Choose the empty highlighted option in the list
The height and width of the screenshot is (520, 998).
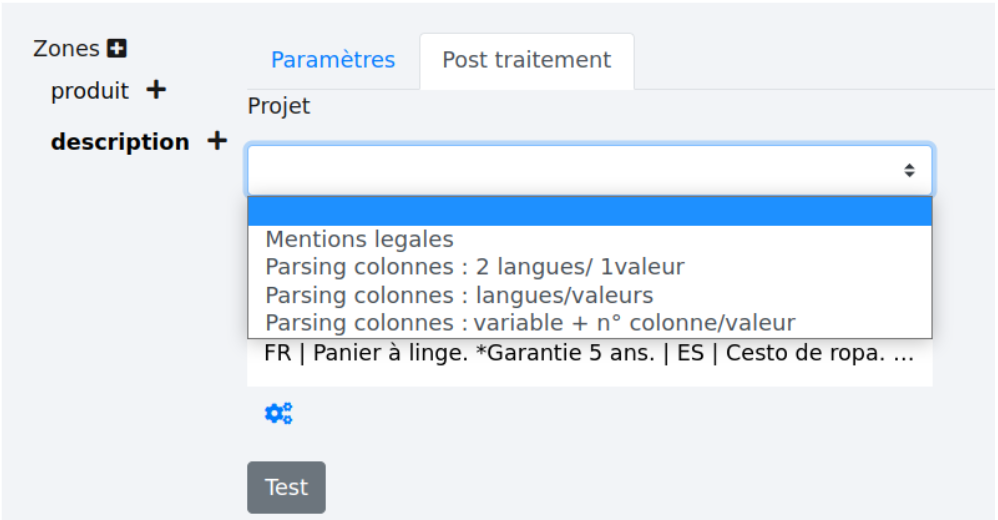[589, 212]
